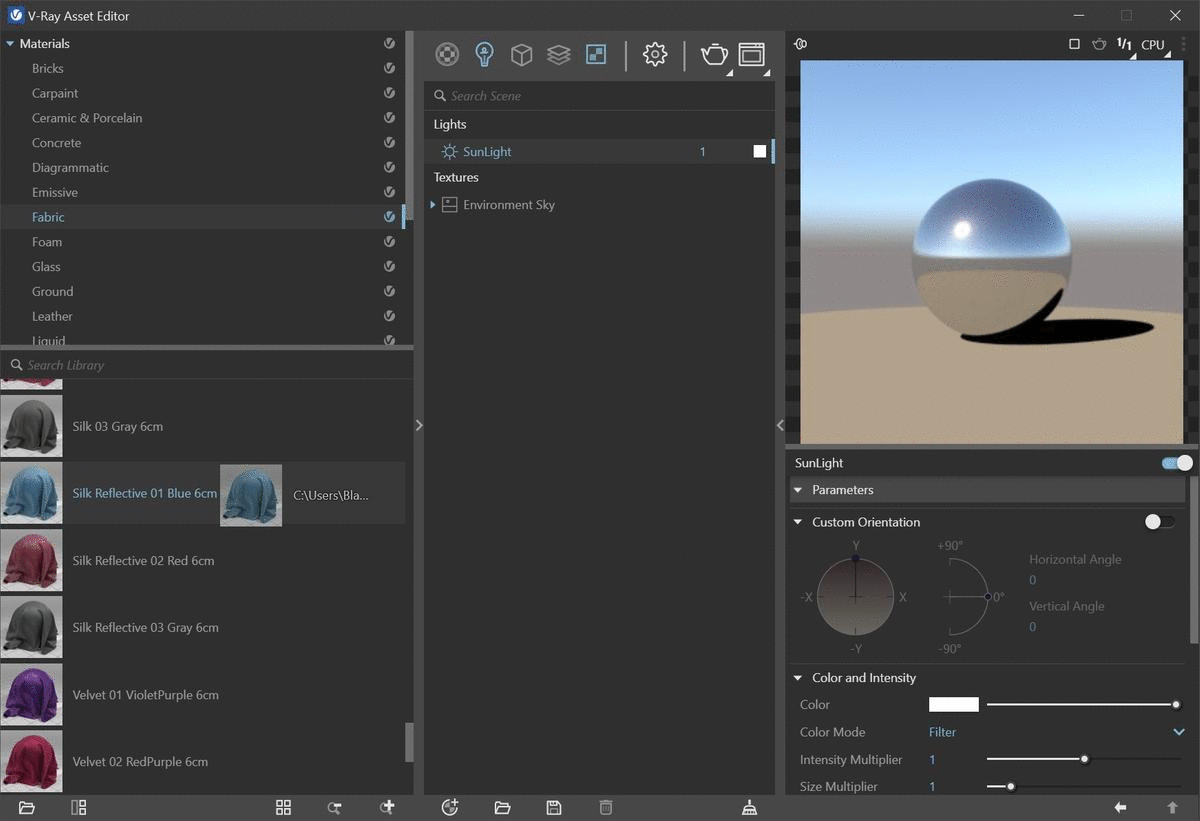The width and height of the screenshot is (1200, 821).
Task: Open the Geometry asset category
Action: [521, 54]
